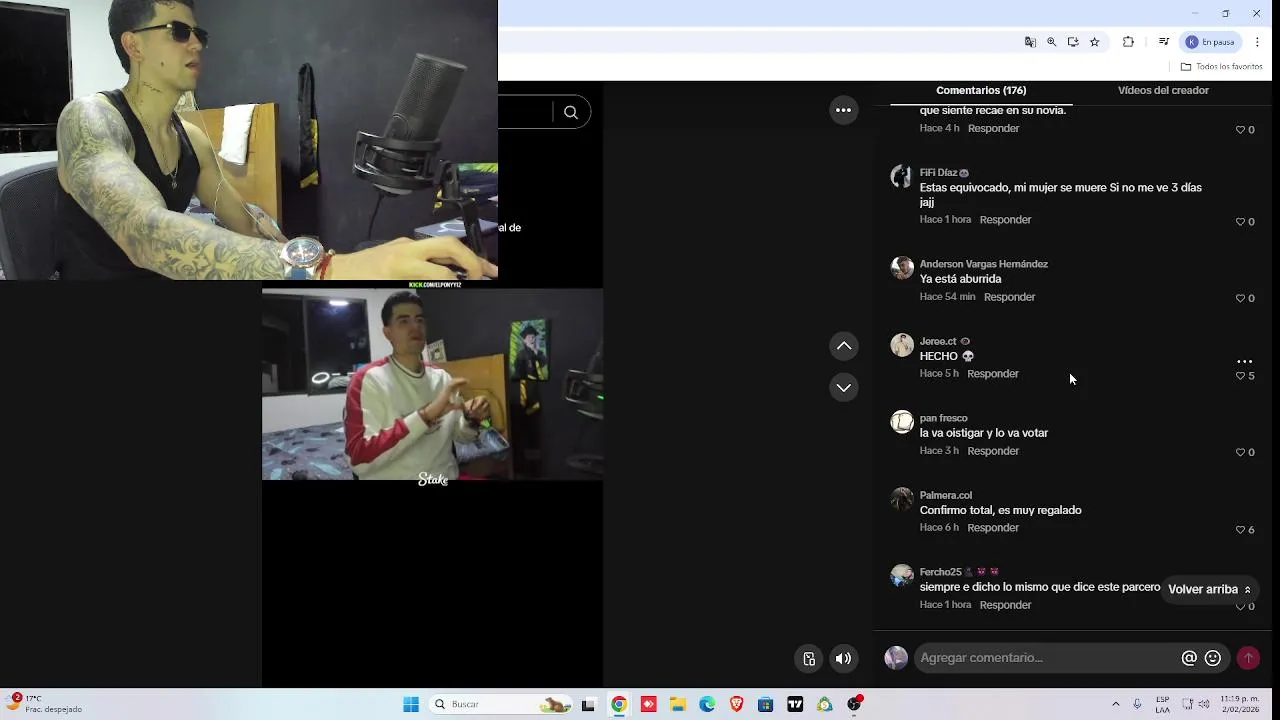Bookmark this page with the star icon
The width and height of the screenshot is (1280, 720).
1095,42
